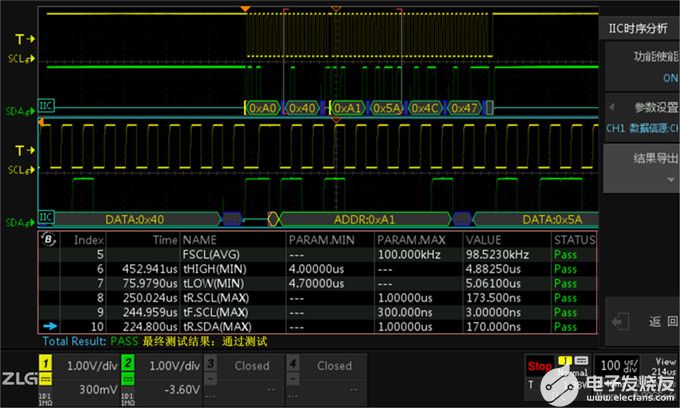Click the return arrow icon in side menu
Viewport: 680px width, 408px height.
coord(623,321)
